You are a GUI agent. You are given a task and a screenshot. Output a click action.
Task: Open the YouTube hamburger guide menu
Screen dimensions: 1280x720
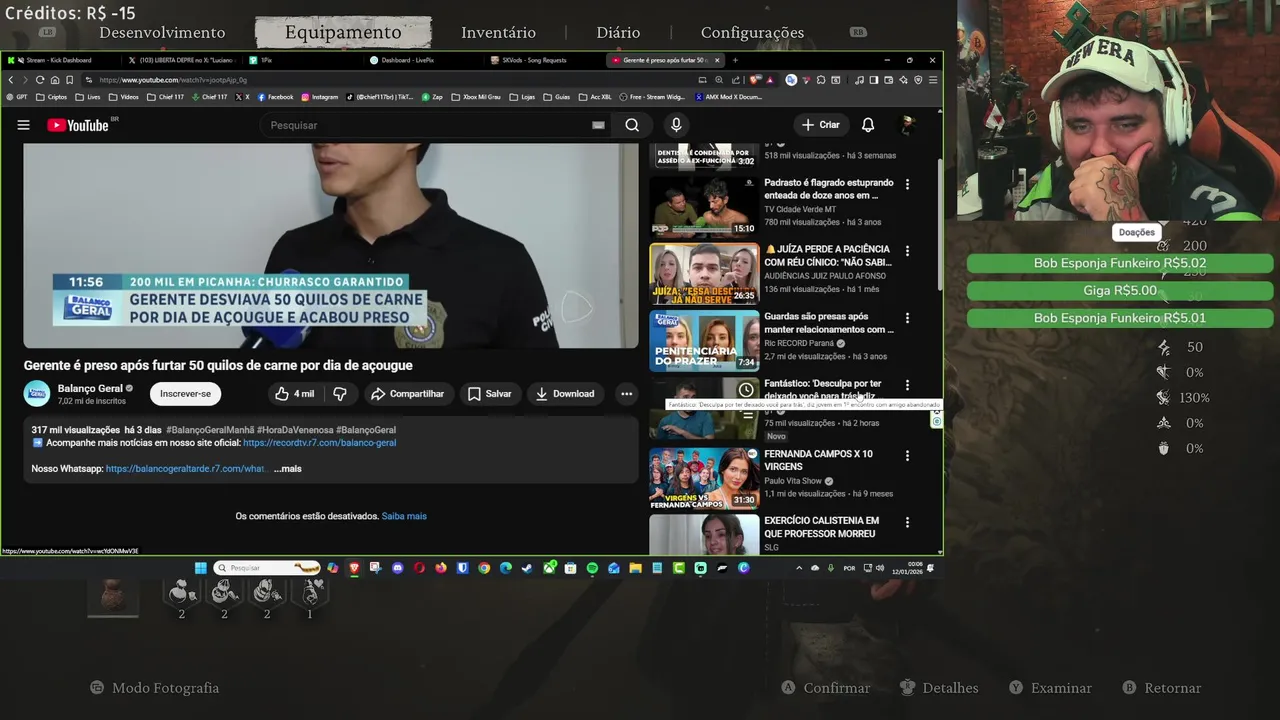23,125
